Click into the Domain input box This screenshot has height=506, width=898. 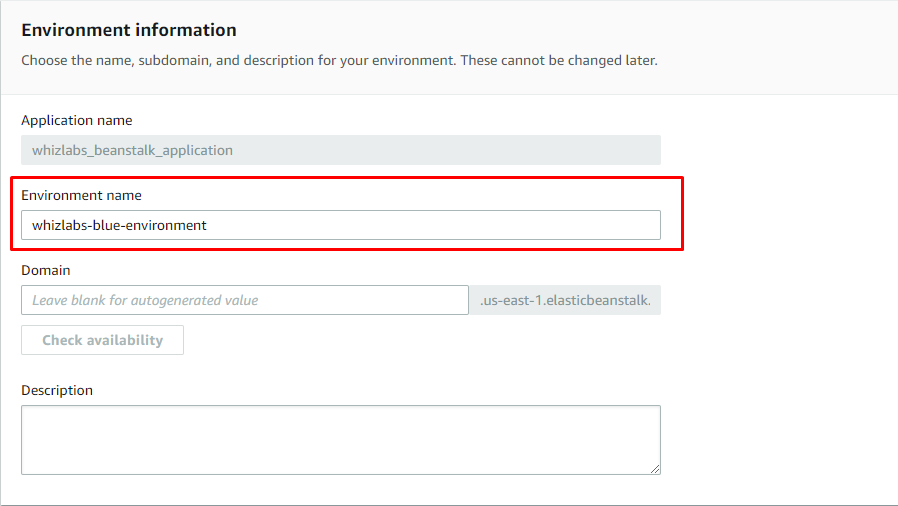(x=245, y=300)
